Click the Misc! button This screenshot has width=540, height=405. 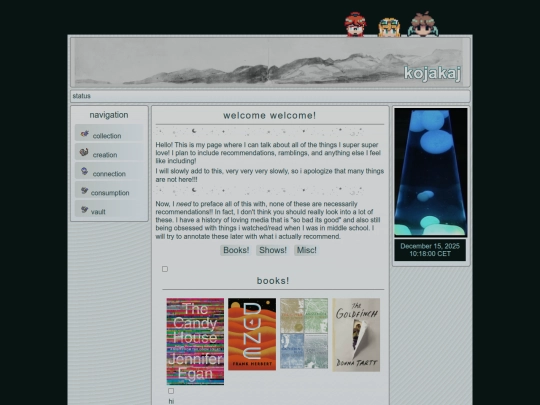307,250
